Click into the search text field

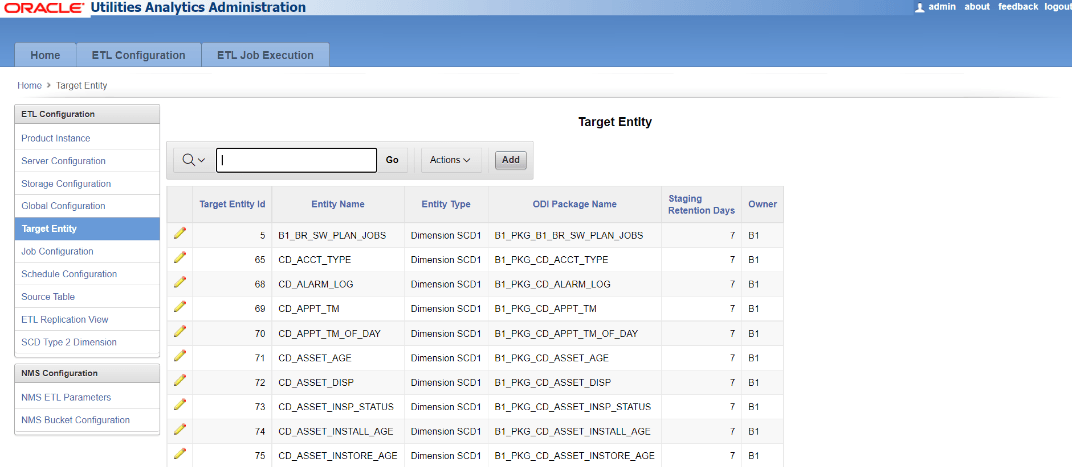pyautogui.click(x=297, y=160)
